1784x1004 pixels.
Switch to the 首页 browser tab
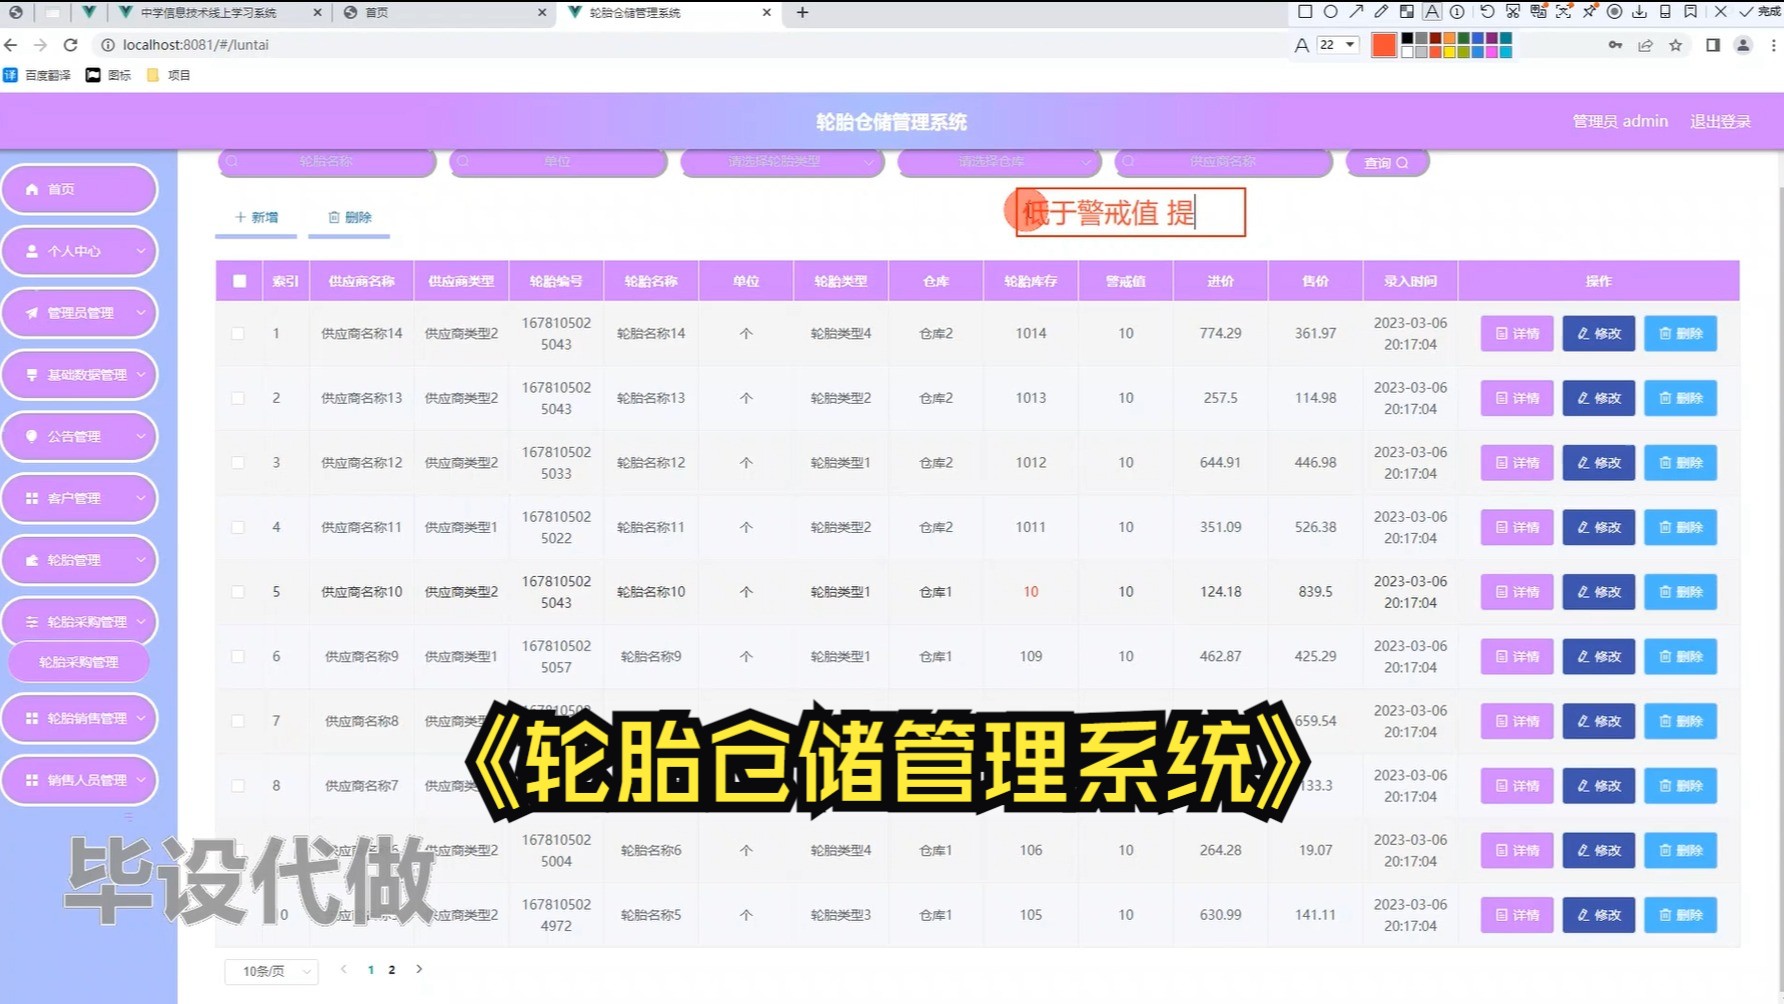point(445,13)
